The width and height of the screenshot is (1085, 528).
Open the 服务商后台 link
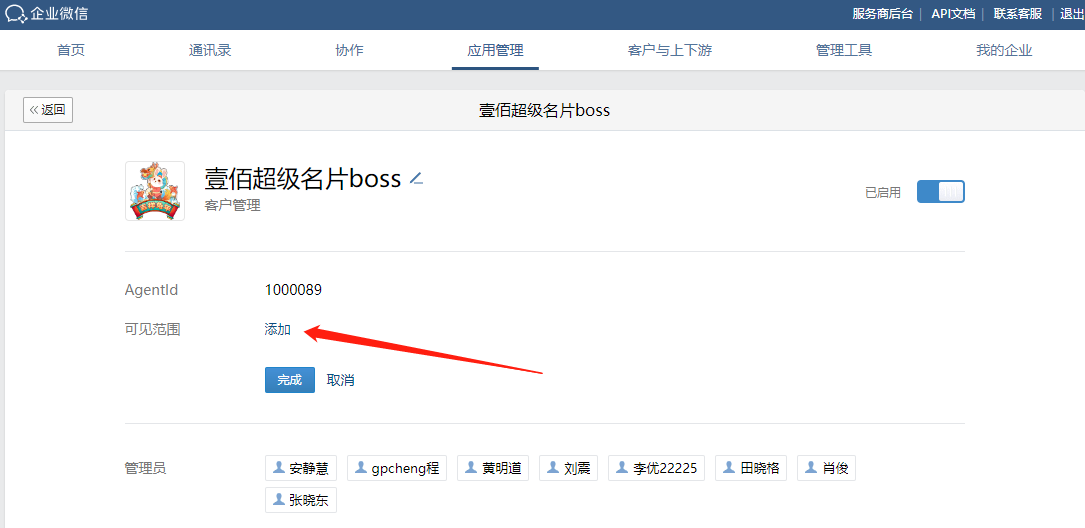point(882,14)
